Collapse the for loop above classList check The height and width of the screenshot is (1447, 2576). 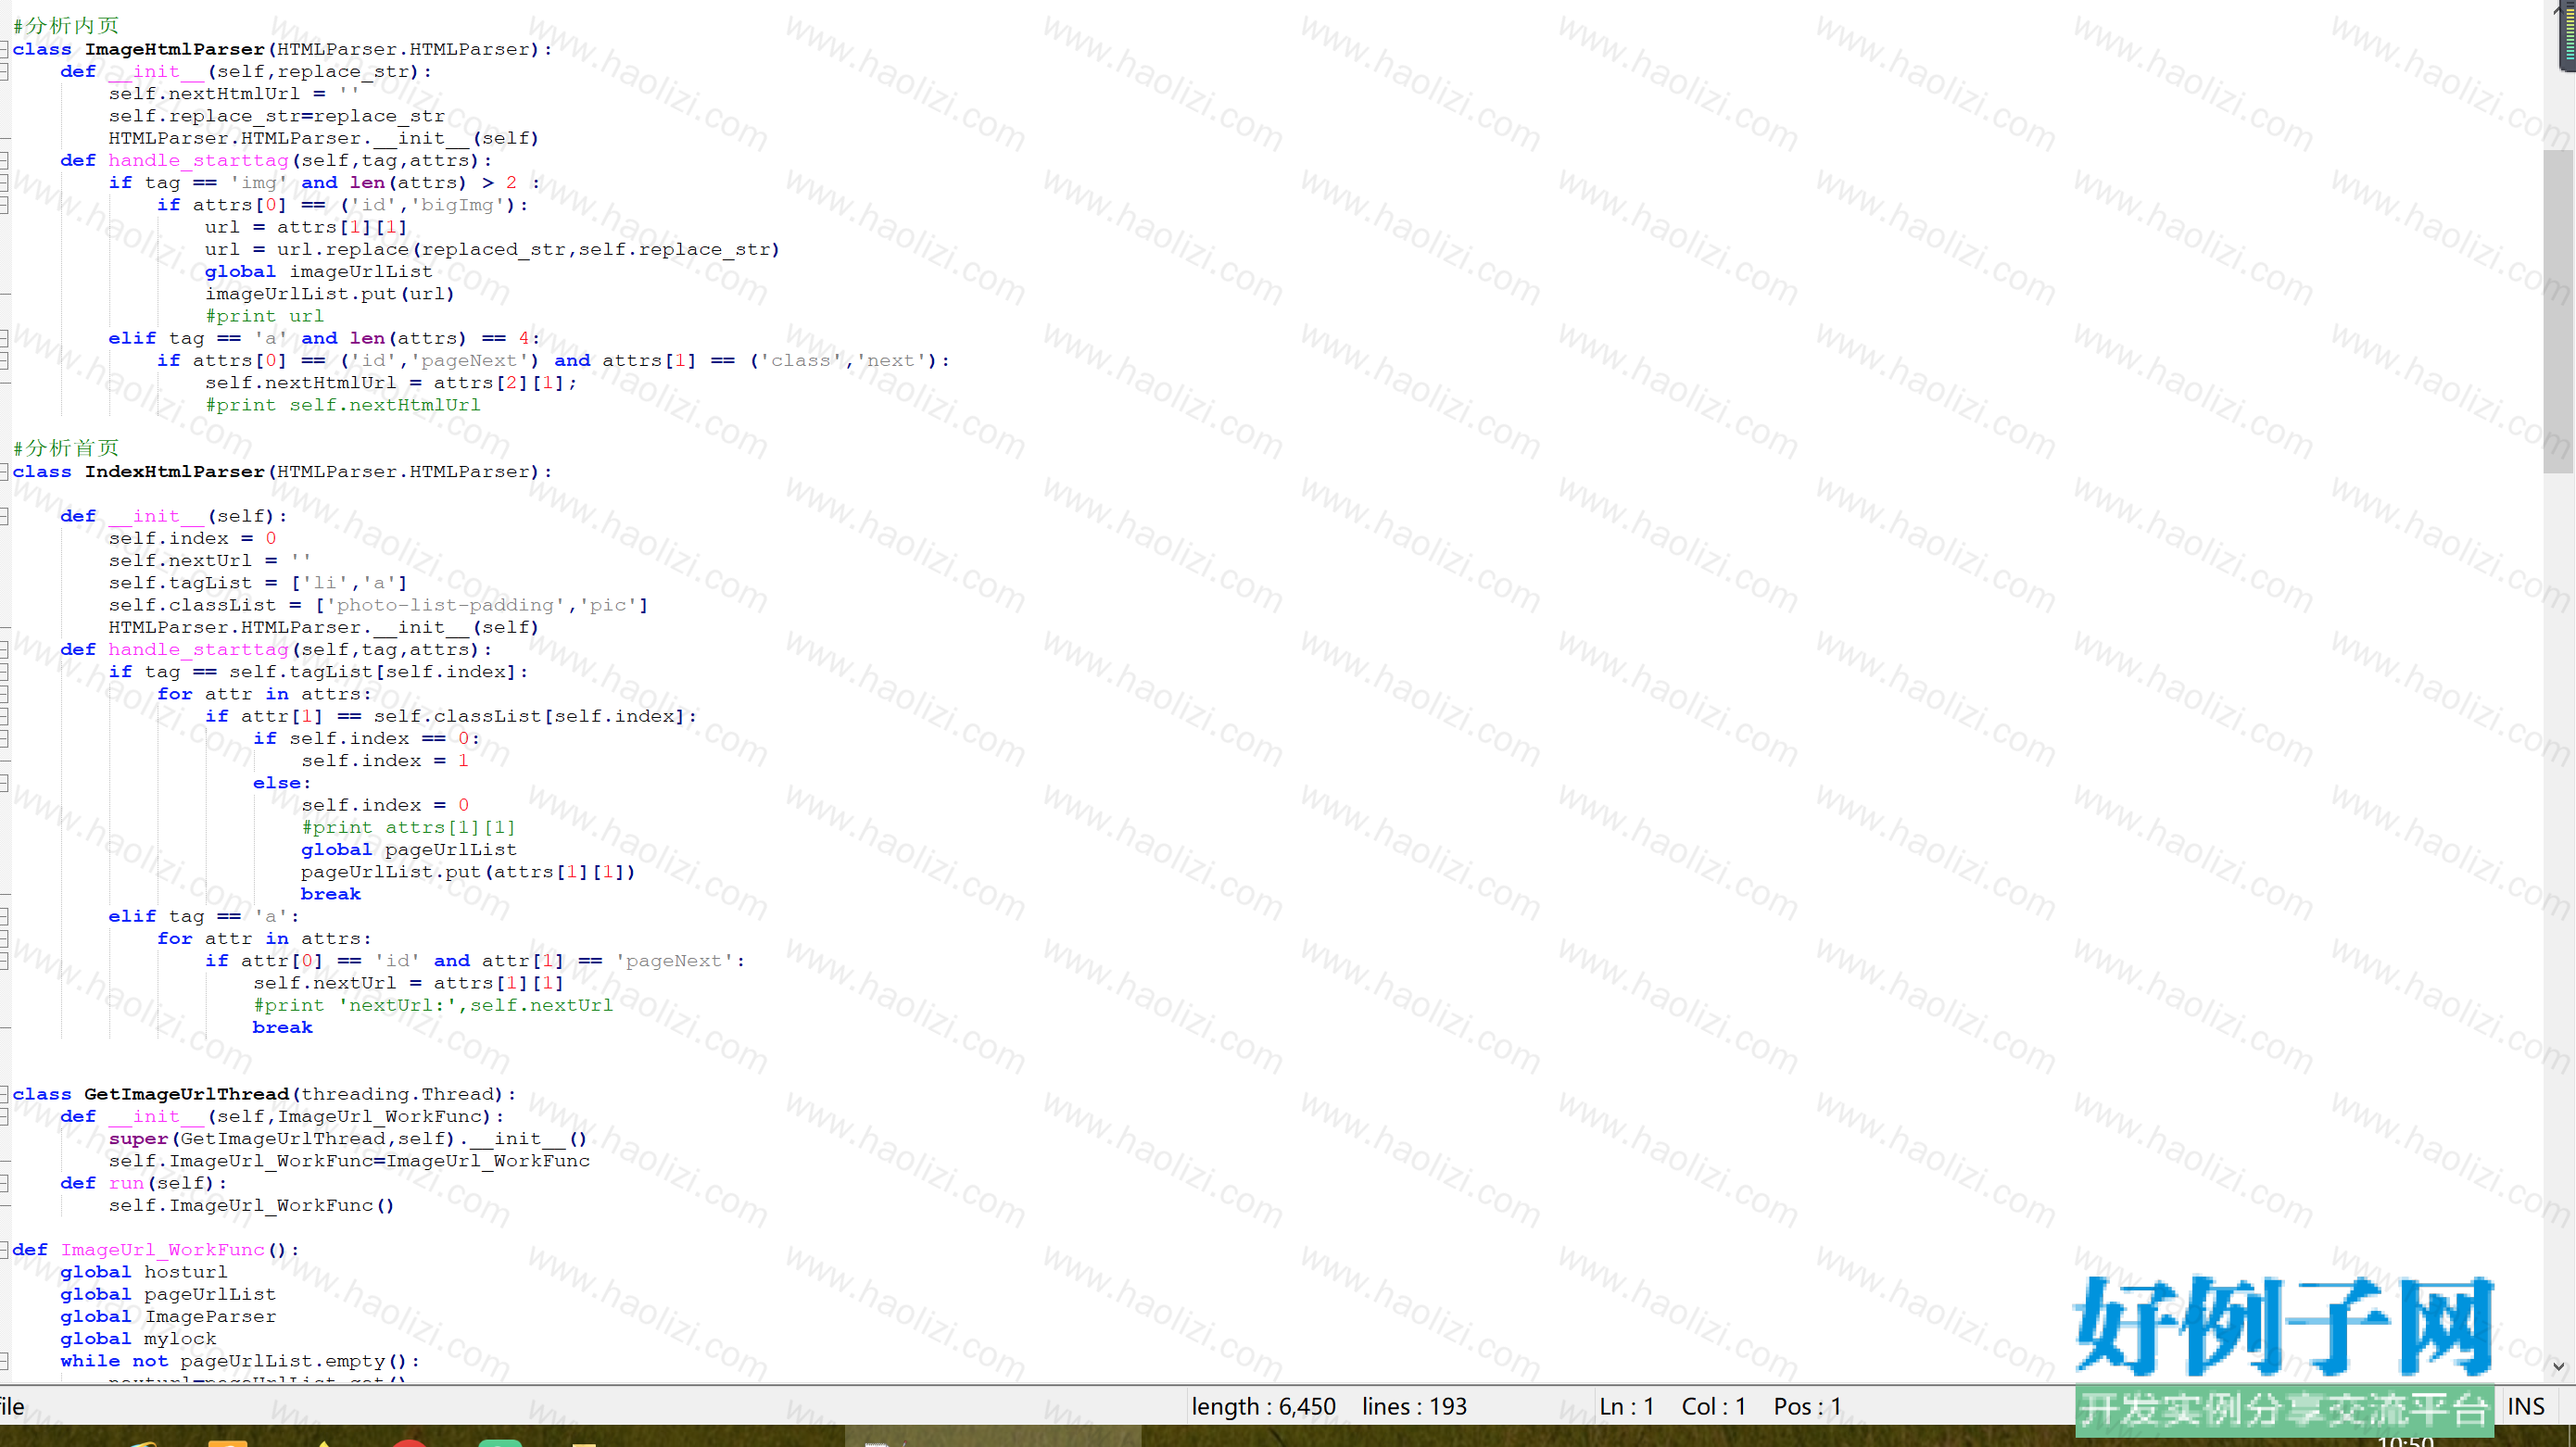pyautogui.click(x=4, y=693)
